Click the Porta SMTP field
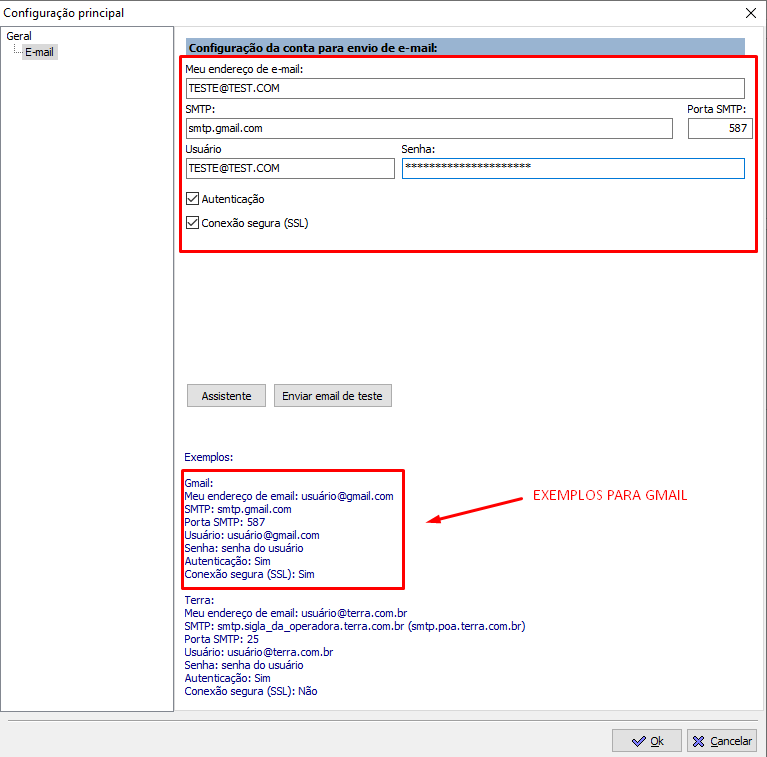 [720, 129]
